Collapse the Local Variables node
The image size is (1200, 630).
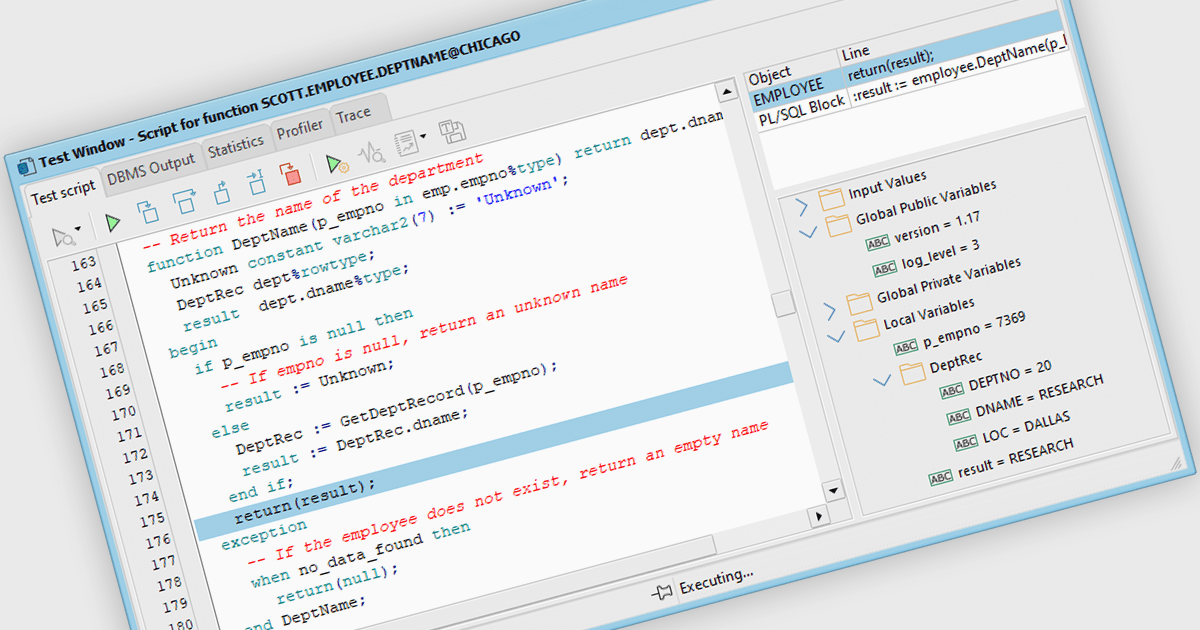(x=837, y=337)
